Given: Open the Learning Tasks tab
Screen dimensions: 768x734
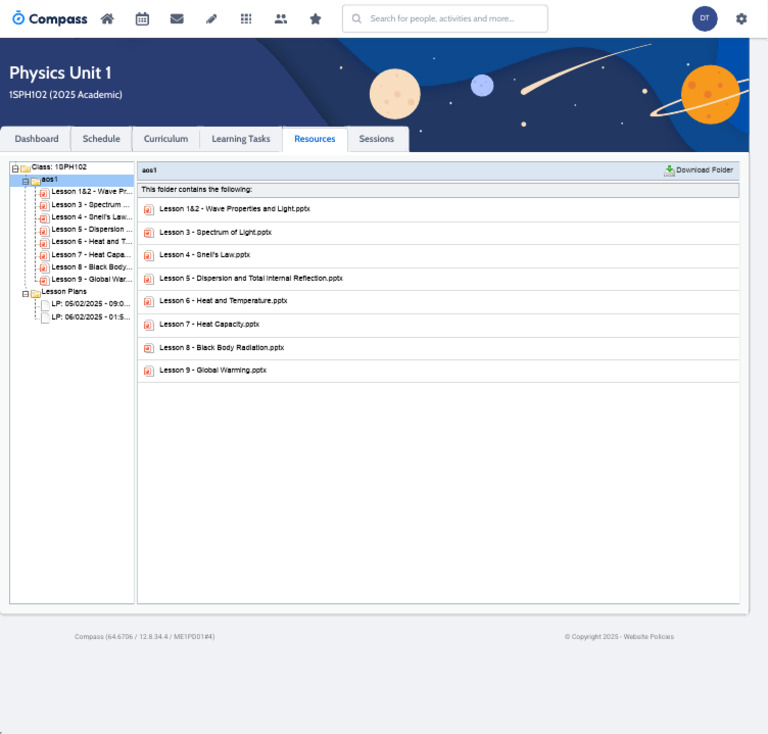Looking at the screenshot, I should pyautogui.click(x=240, y=139).
